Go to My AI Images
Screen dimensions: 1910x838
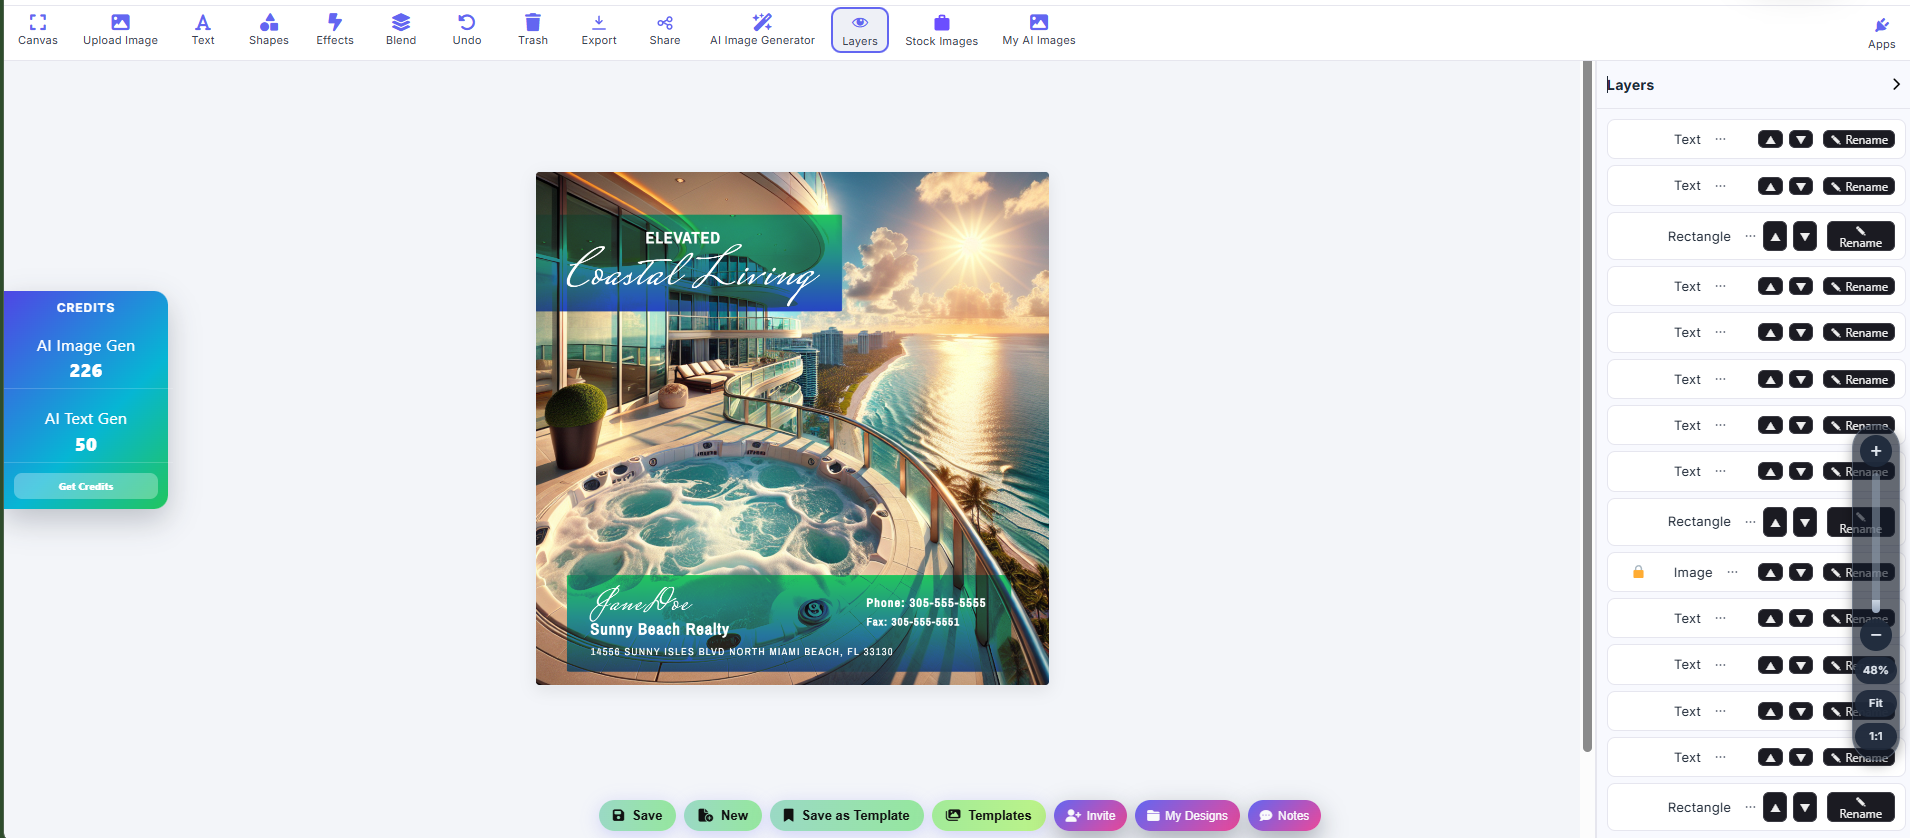point(1038,30)
